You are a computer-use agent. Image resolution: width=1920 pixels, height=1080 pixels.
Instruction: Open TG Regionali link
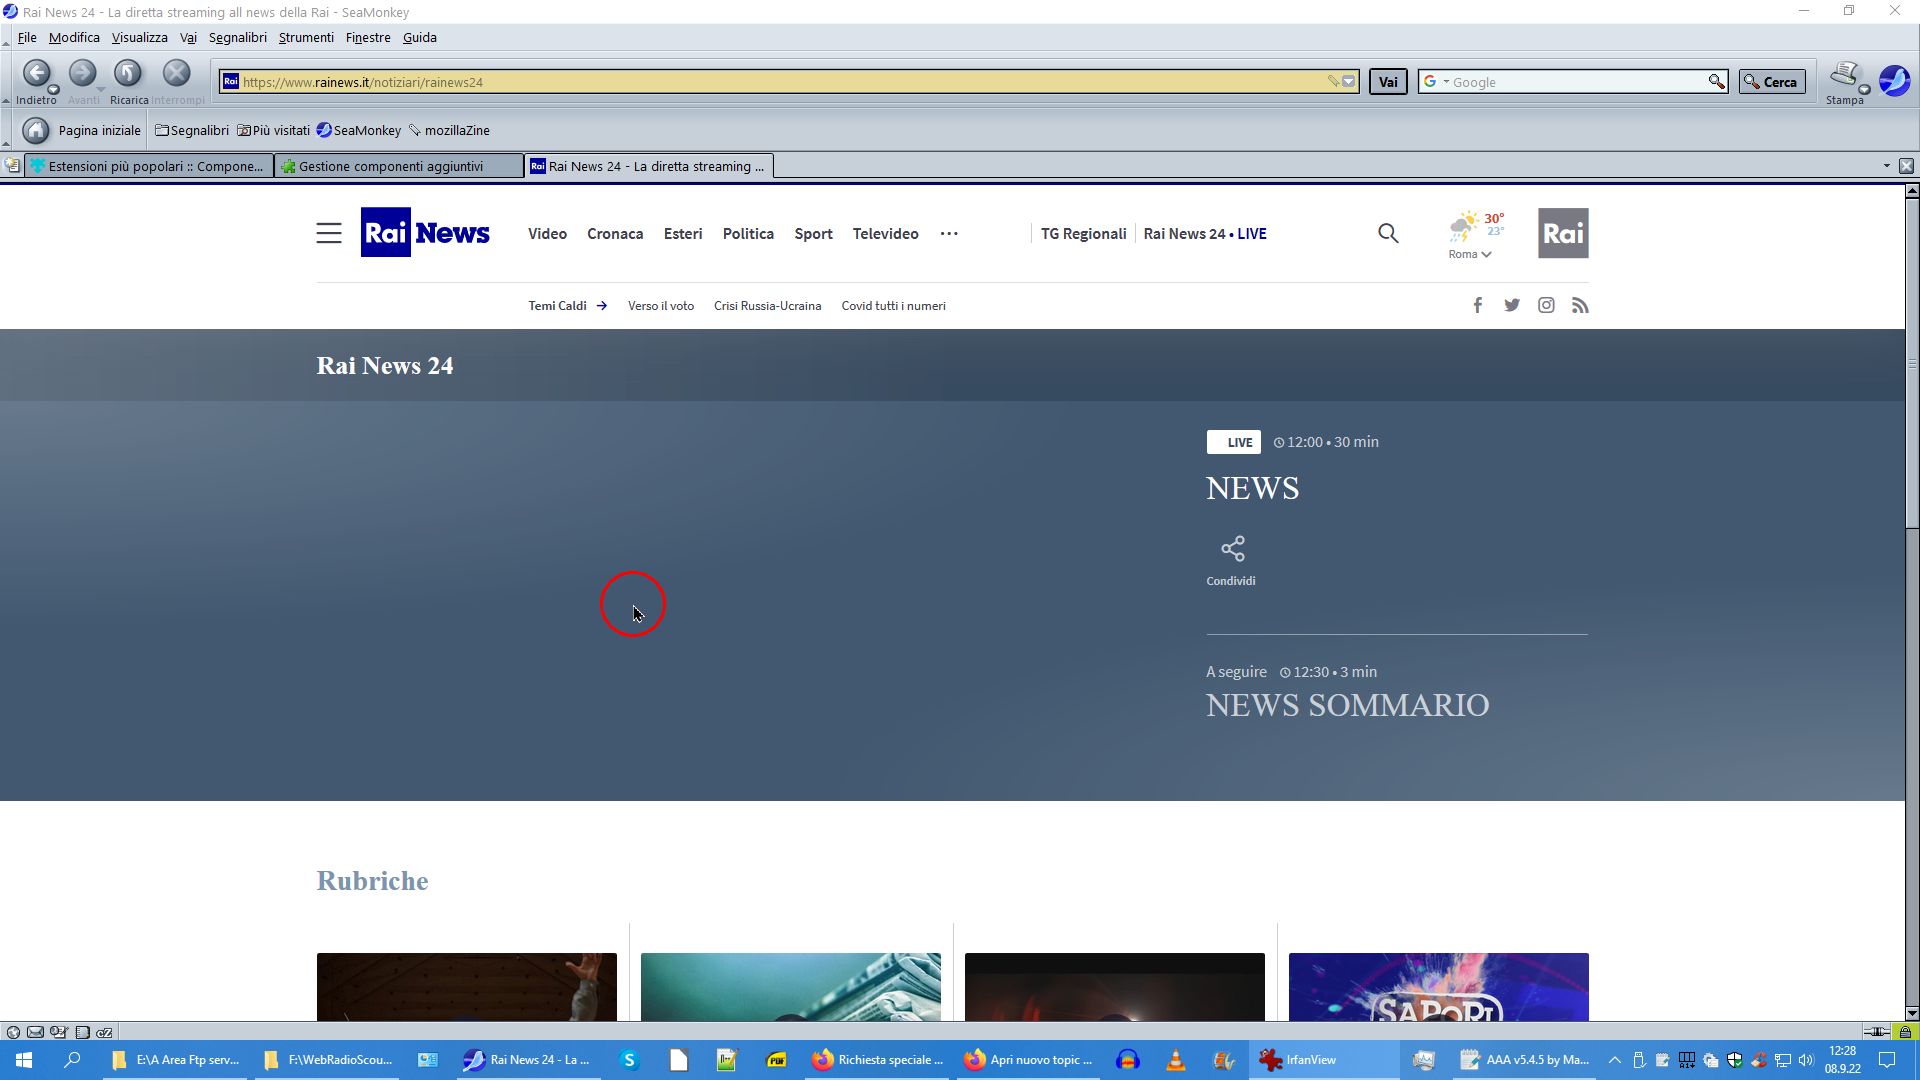tap(1083, 233)
